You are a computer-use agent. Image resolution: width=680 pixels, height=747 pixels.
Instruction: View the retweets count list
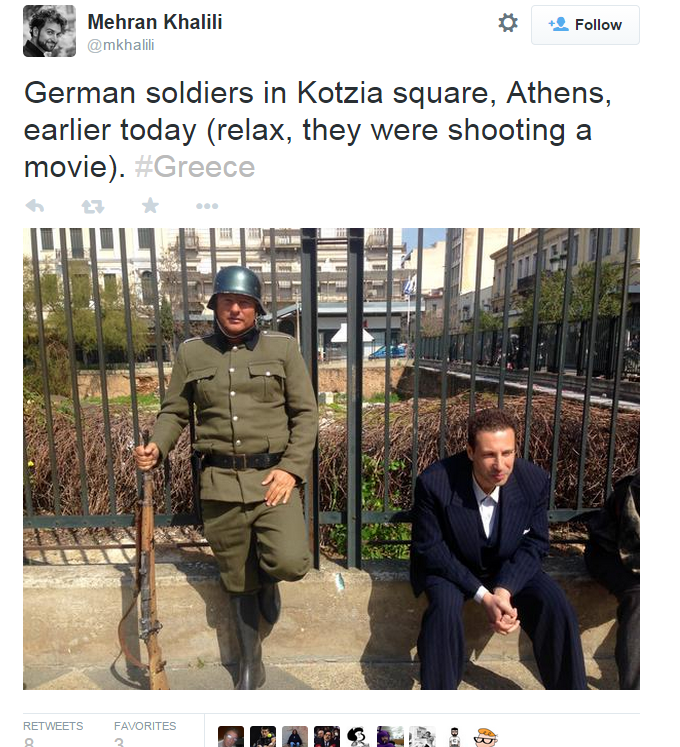tap(53, 733)
